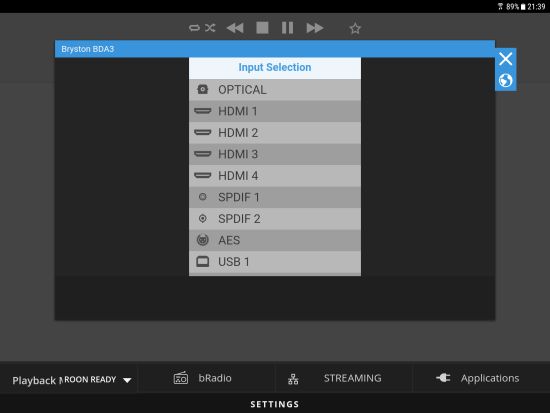Open the globe web icon
The image size is (550, 413).
505,80
